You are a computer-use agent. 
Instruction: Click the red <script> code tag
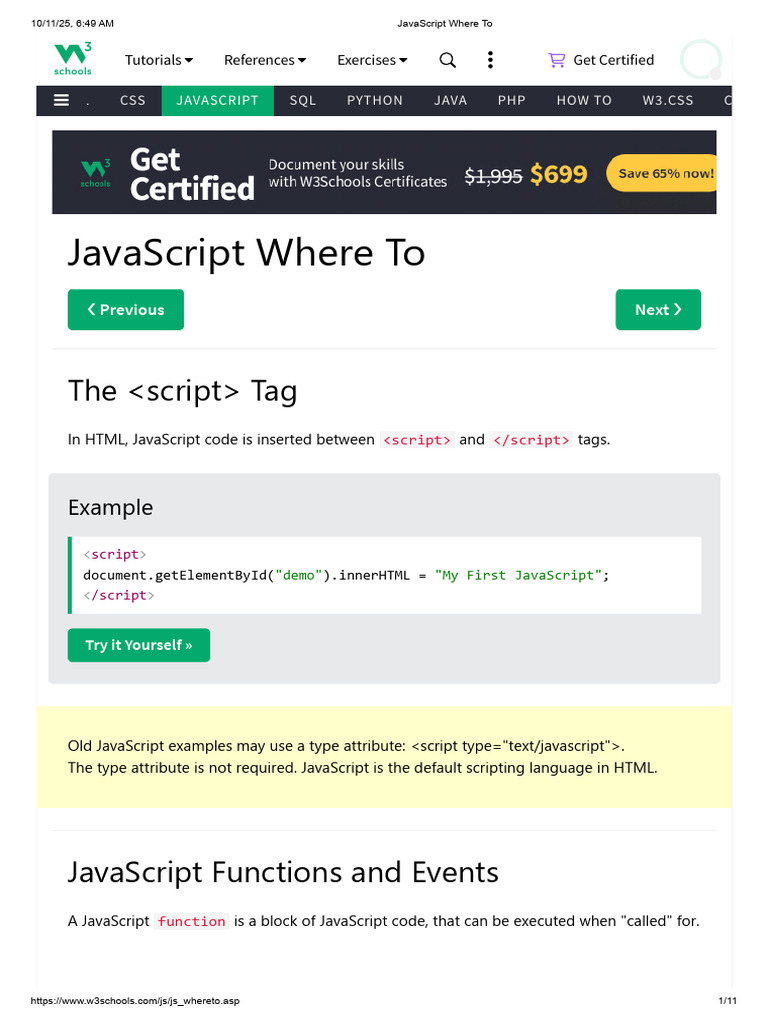[x=417, y=440]
